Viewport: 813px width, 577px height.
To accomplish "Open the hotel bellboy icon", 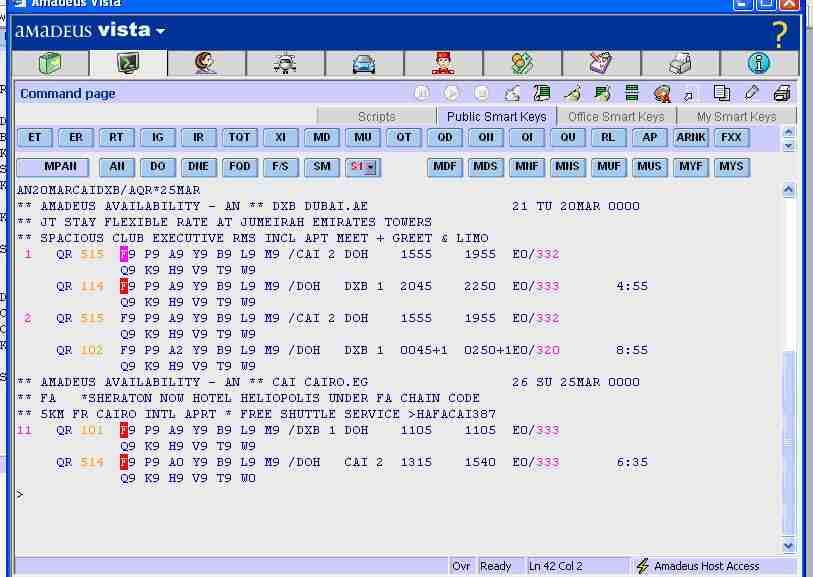I will click(443, 63).
